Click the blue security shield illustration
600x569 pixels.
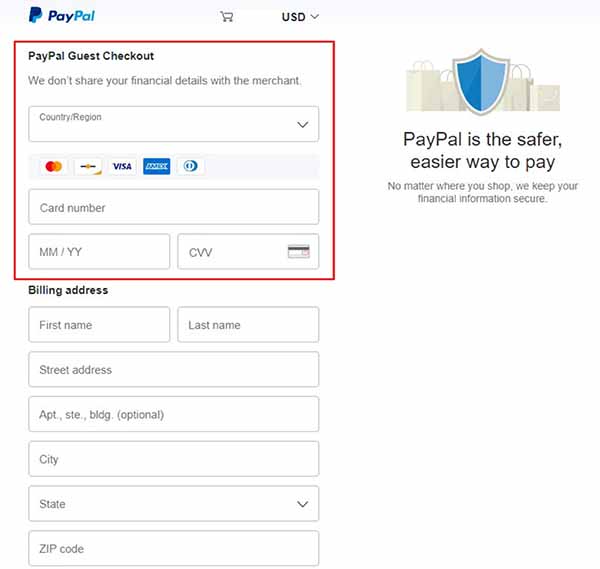481,82
